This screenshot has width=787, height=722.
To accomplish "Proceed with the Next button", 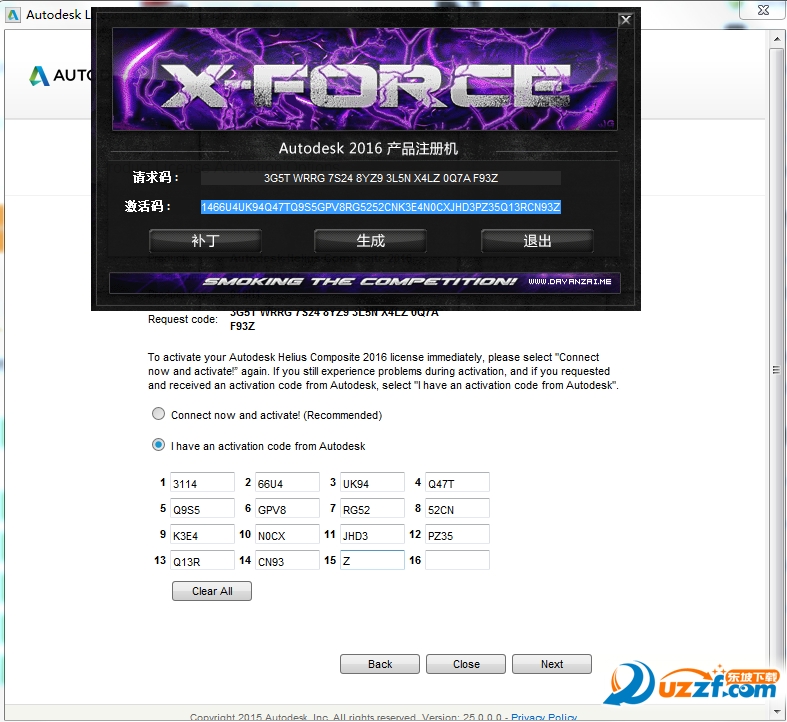I will (x=552, y=664).
